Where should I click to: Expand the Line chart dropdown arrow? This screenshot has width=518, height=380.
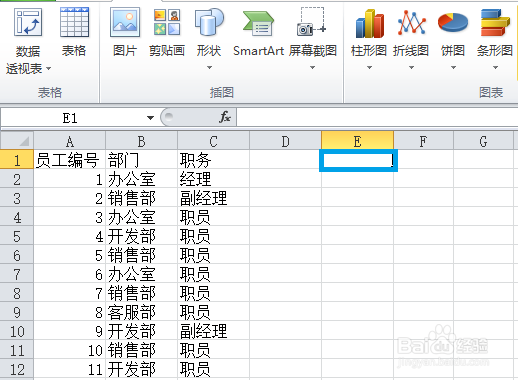(x=411, y=68)
